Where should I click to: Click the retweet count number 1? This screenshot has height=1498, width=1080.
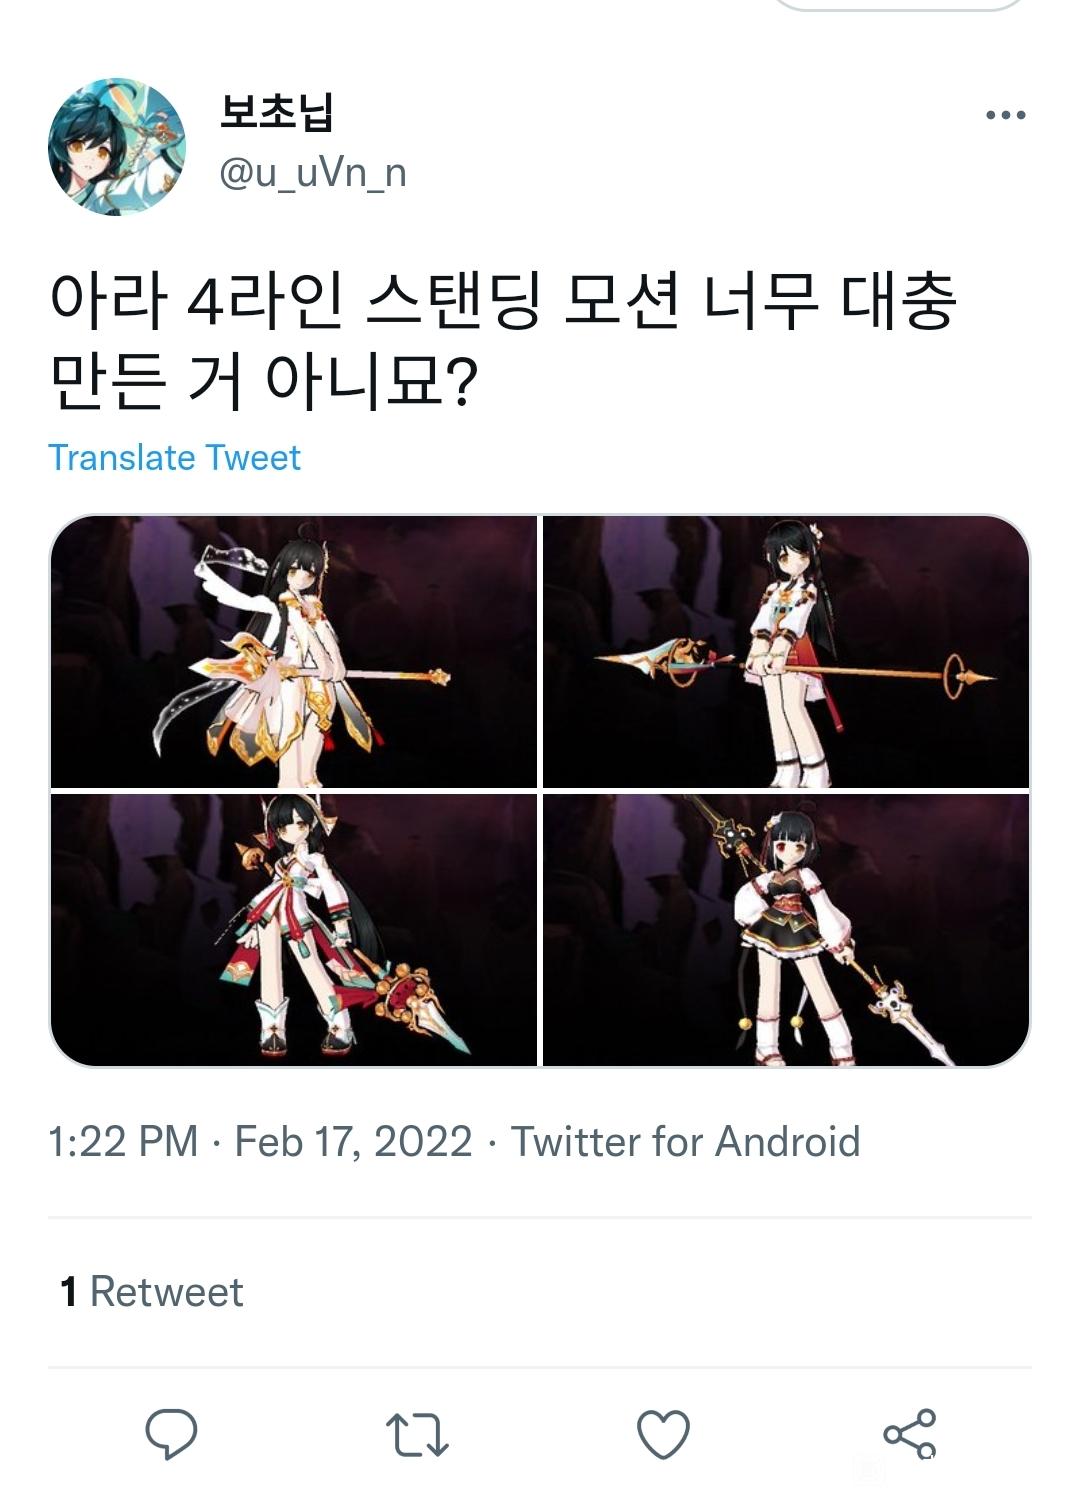(68, 1292)
